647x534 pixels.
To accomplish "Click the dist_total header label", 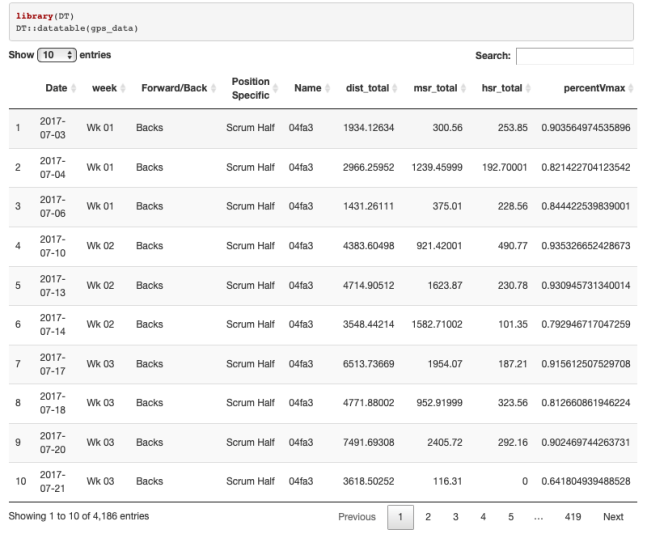I will point(367,88).
